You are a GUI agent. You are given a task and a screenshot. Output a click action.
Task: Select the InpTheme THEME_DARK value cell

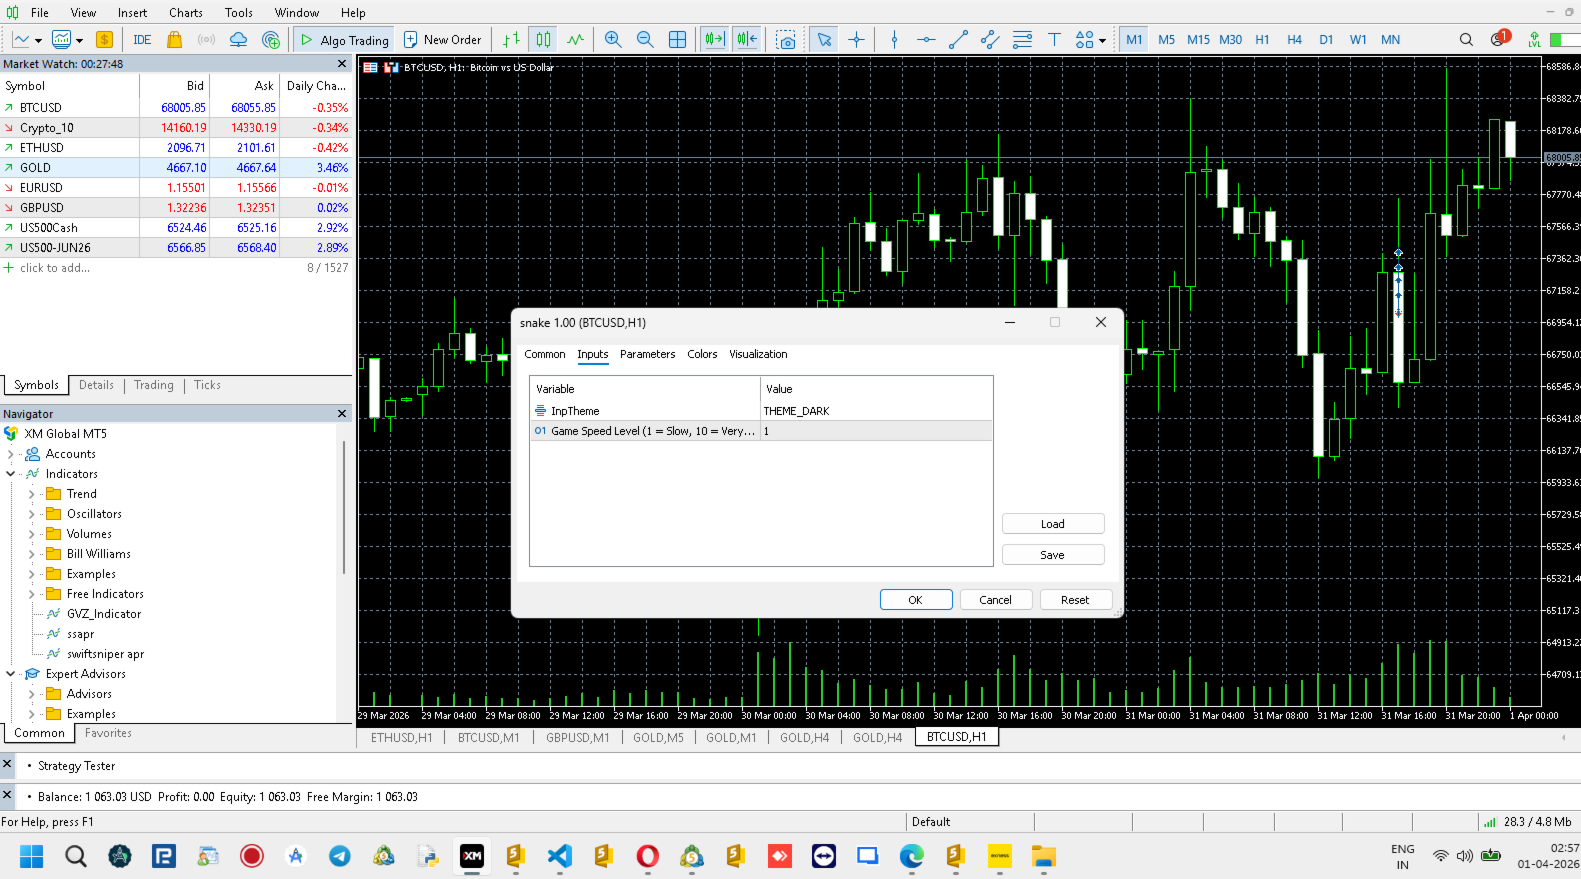pyautogui.click(x=877, y=411)
